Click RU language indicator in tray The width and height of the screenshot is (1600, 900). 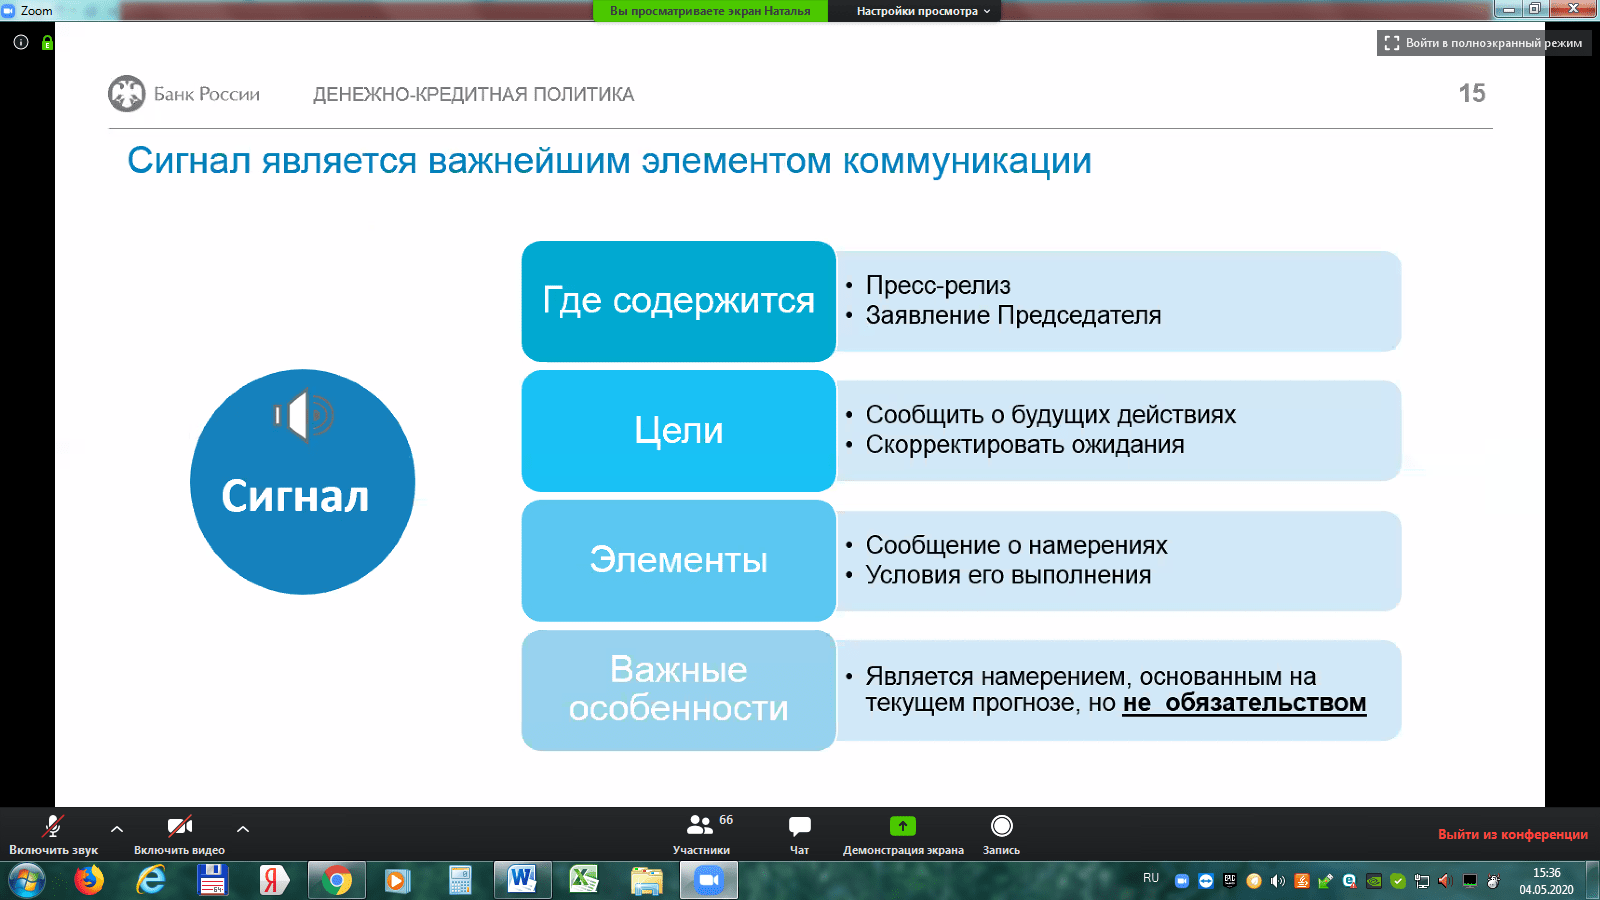tap(1151, 878)
